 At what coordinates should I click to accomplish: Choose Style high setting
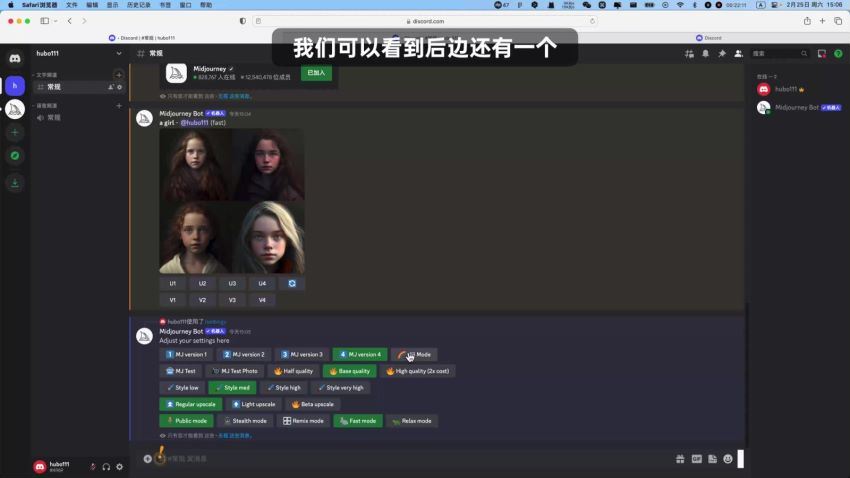pyautogui.click(x=284, y=388)
